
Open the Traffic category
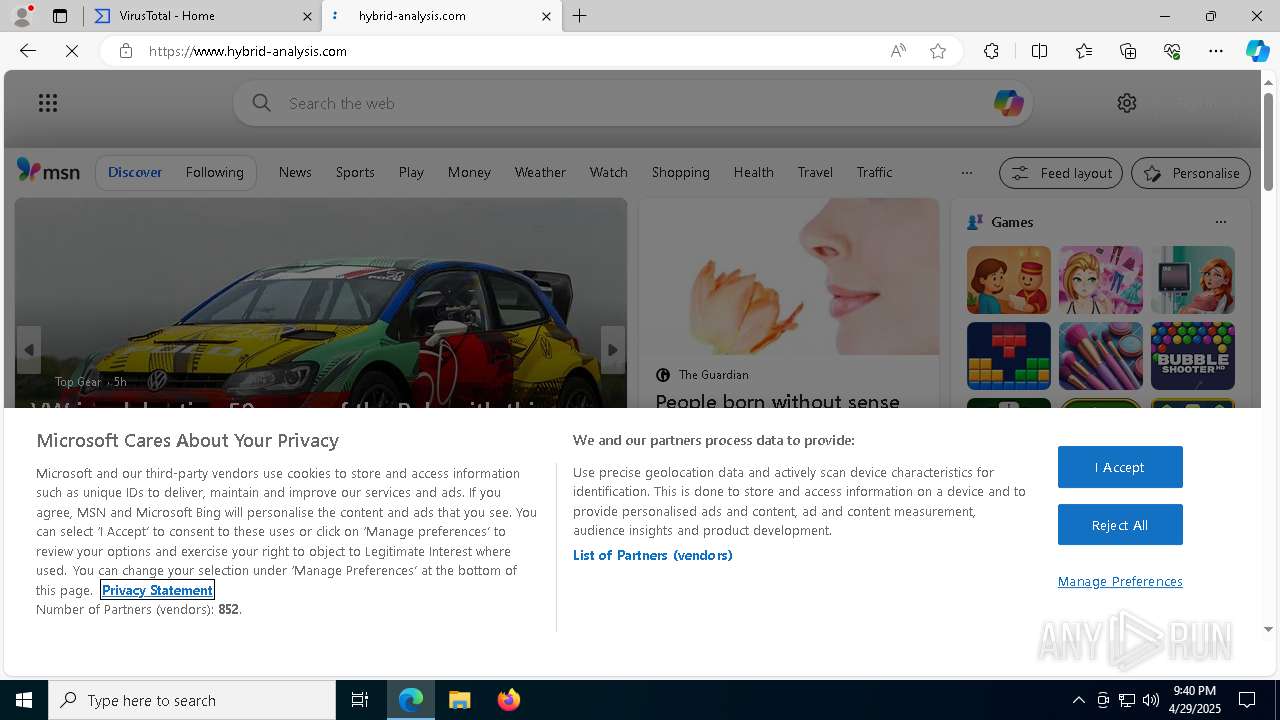click(x=874, y=172)
